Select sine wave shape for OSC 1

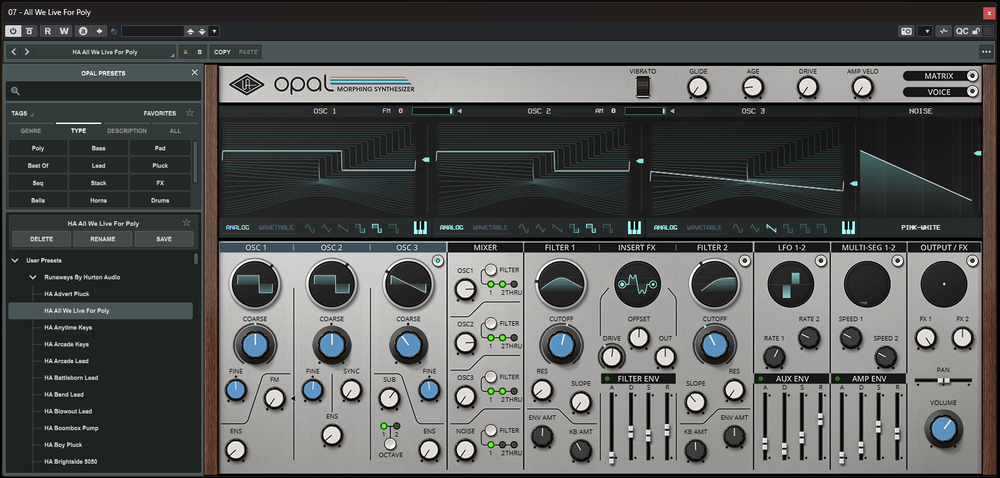[310, 227]
